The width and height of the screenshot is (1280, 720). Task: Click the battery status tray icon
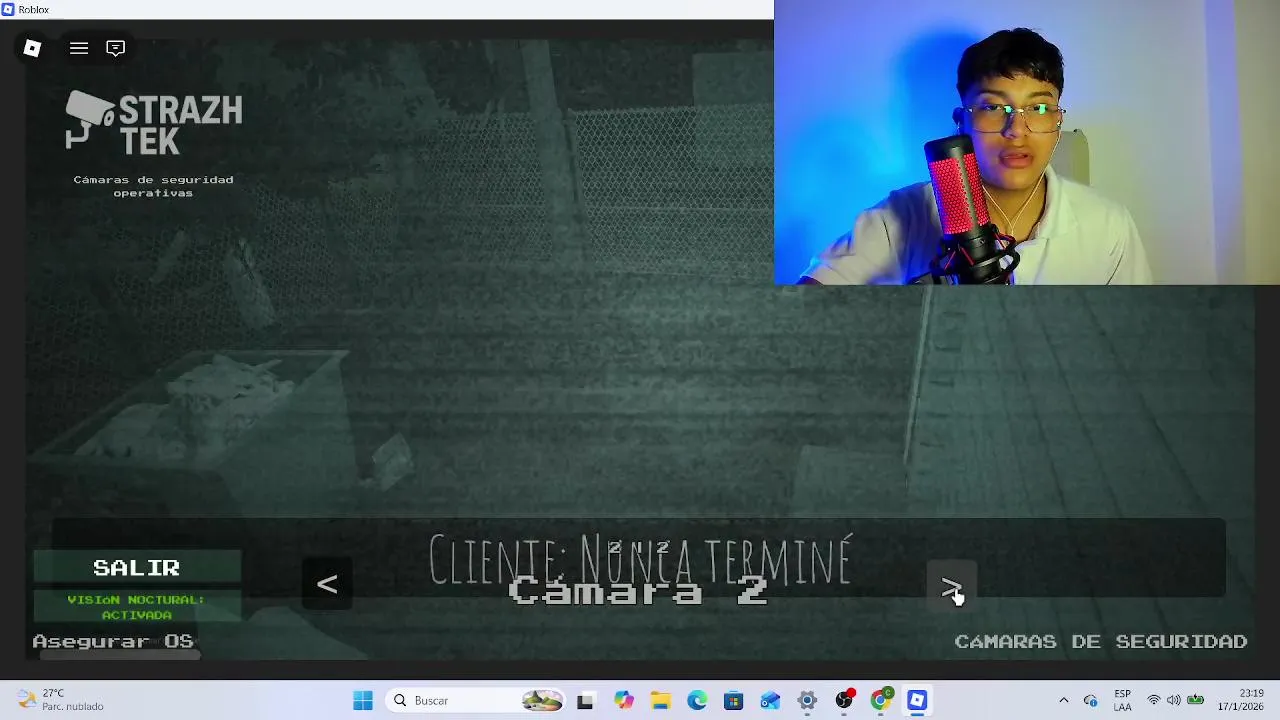coord(1195,701)
